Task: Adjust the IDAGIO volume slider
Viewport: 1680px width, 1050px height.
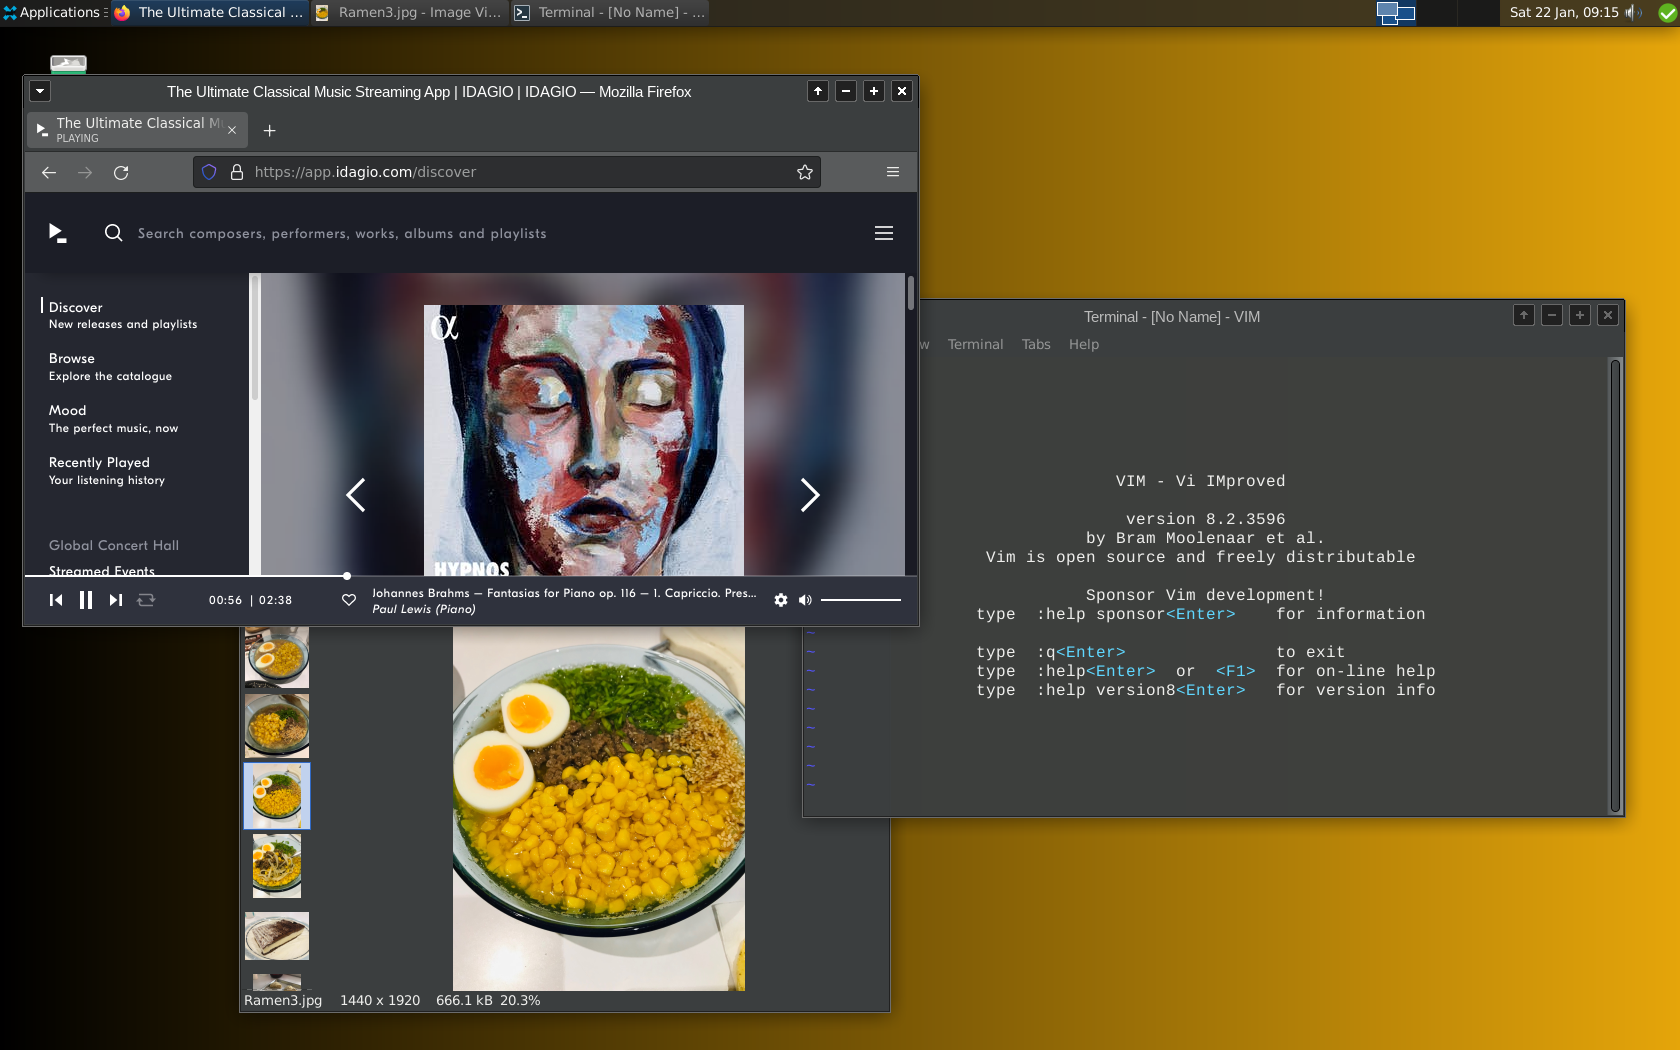Action: [x=860, y=600]
